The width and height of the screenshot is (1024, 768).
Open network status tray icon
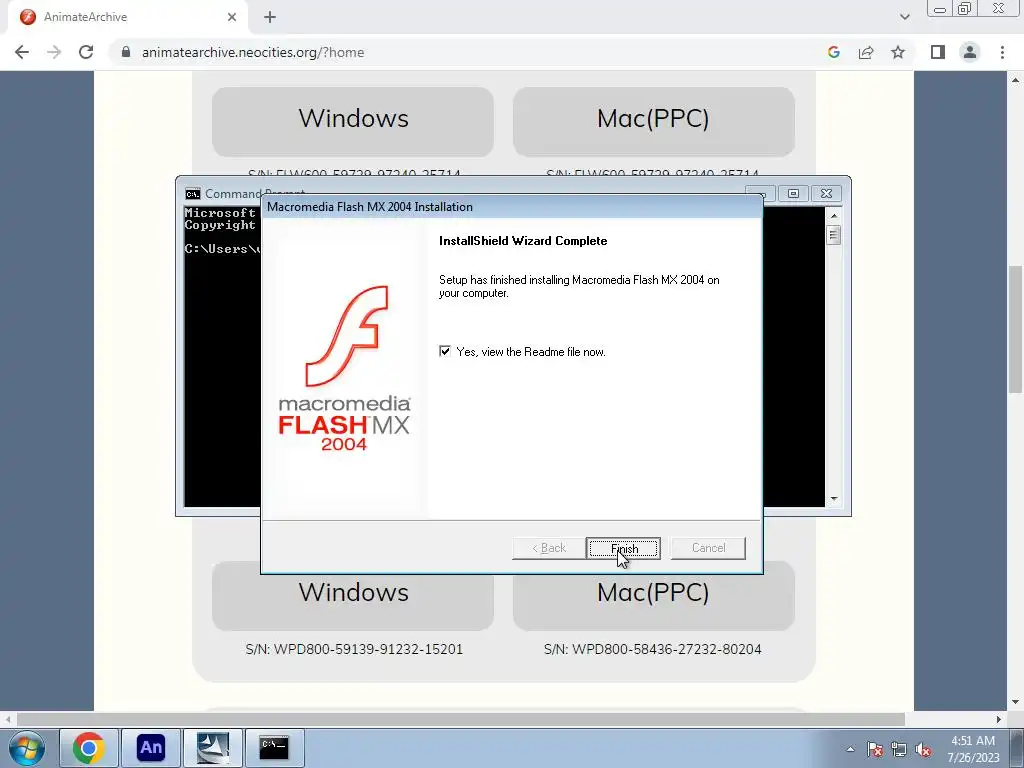(x=899, y=749)
